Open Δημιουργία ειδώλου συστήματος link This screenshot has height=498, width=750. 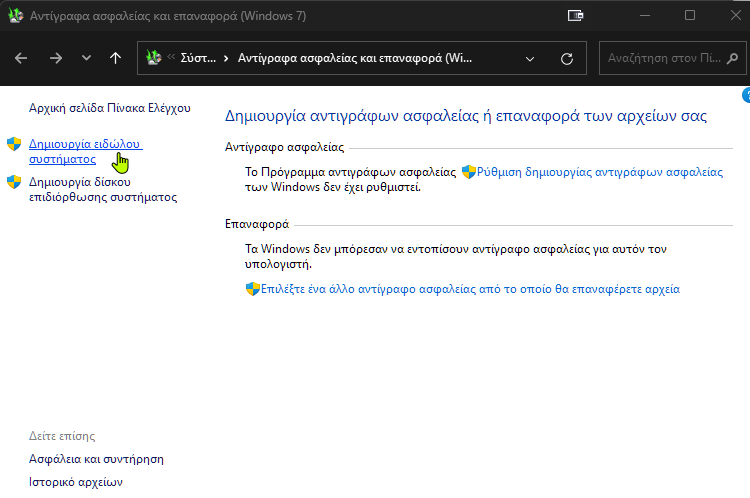pyautogui.click(x=86, y=151)
